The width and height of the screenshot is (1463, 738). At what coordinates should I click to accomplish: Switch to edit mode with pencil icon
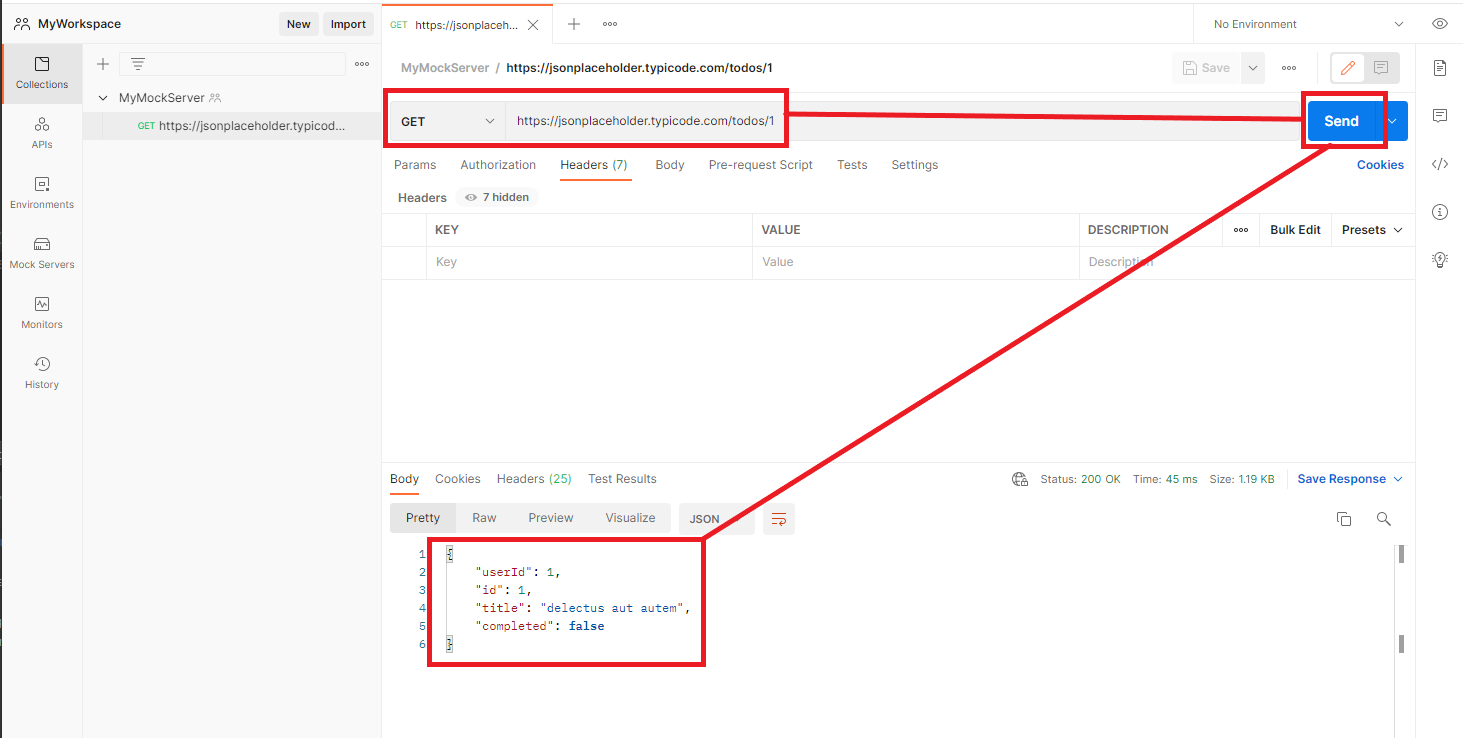(x=1348, y=68)
